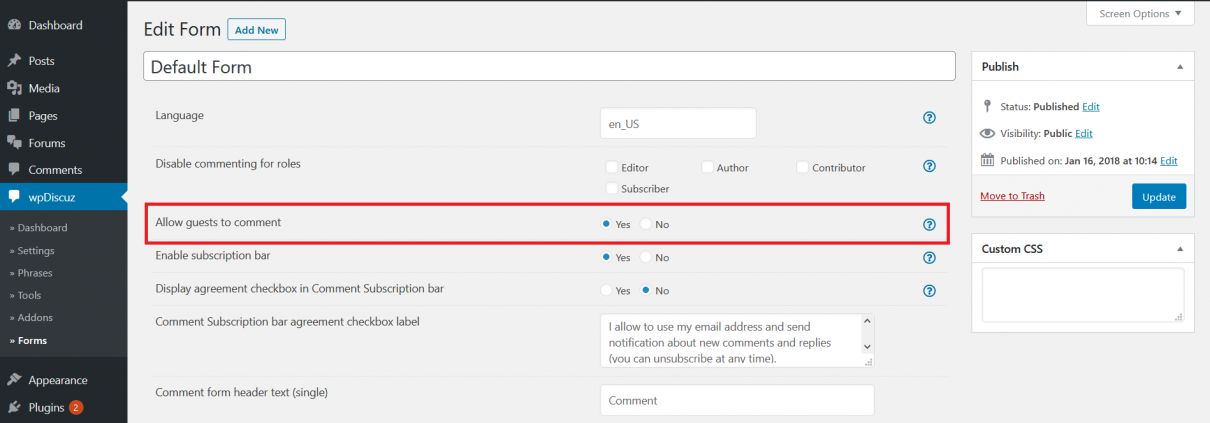The image size is (1210, 423).
Task: Select Yes for Display agreement checkbox option
Action: coord(606,290)
